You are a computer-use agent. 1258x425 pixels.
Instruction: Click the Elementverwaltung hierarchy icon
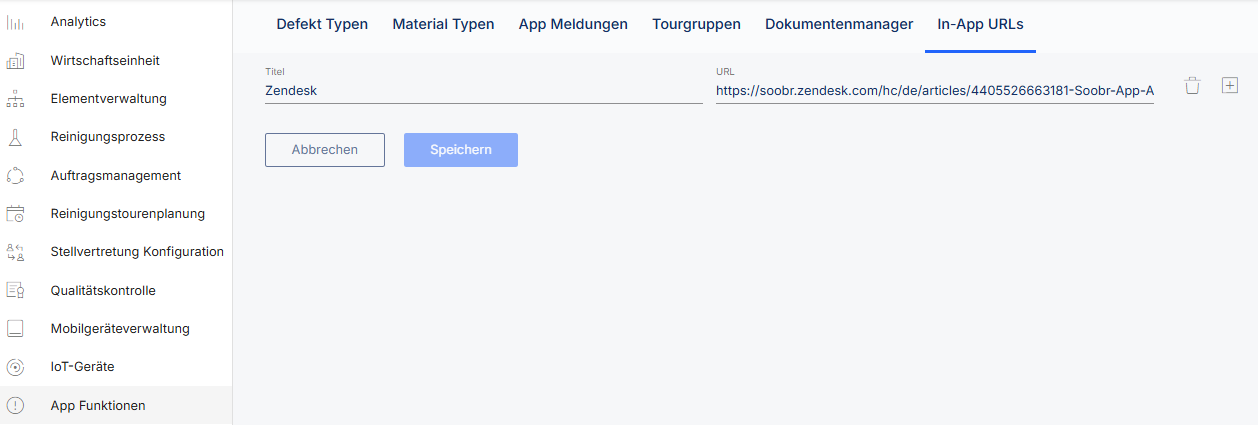click(15, 99)
